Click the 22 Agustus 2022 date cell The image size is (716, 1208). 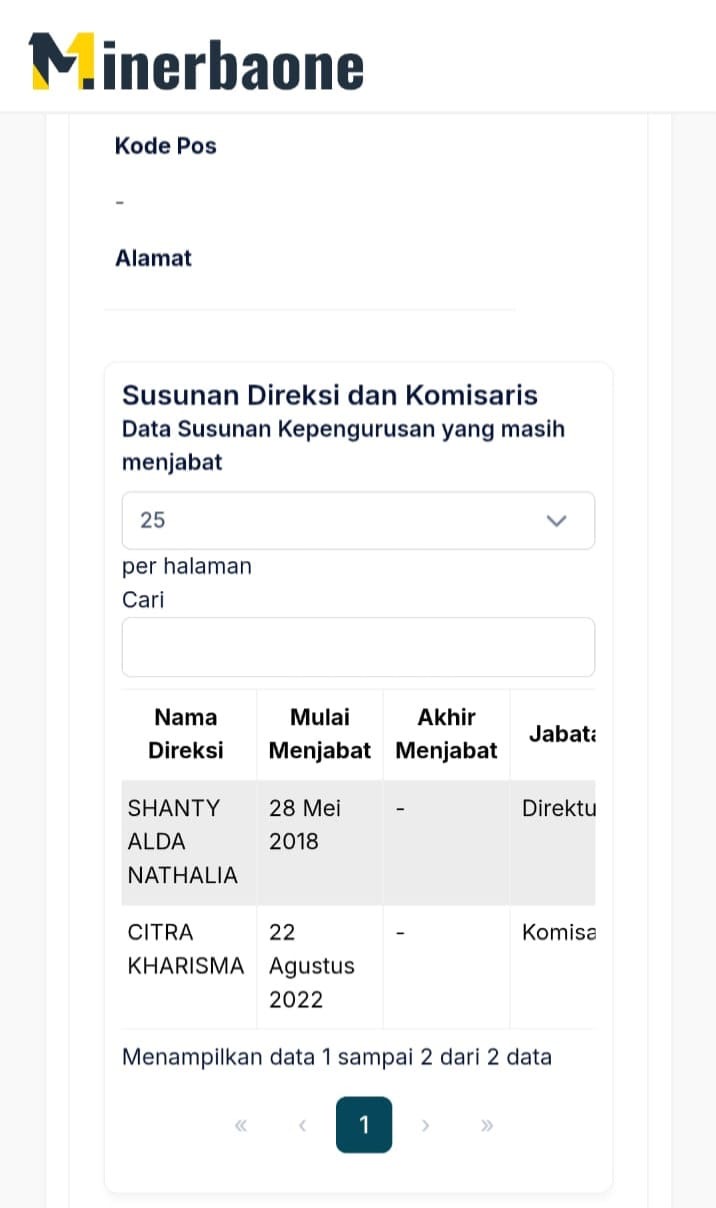pos(311,966)
